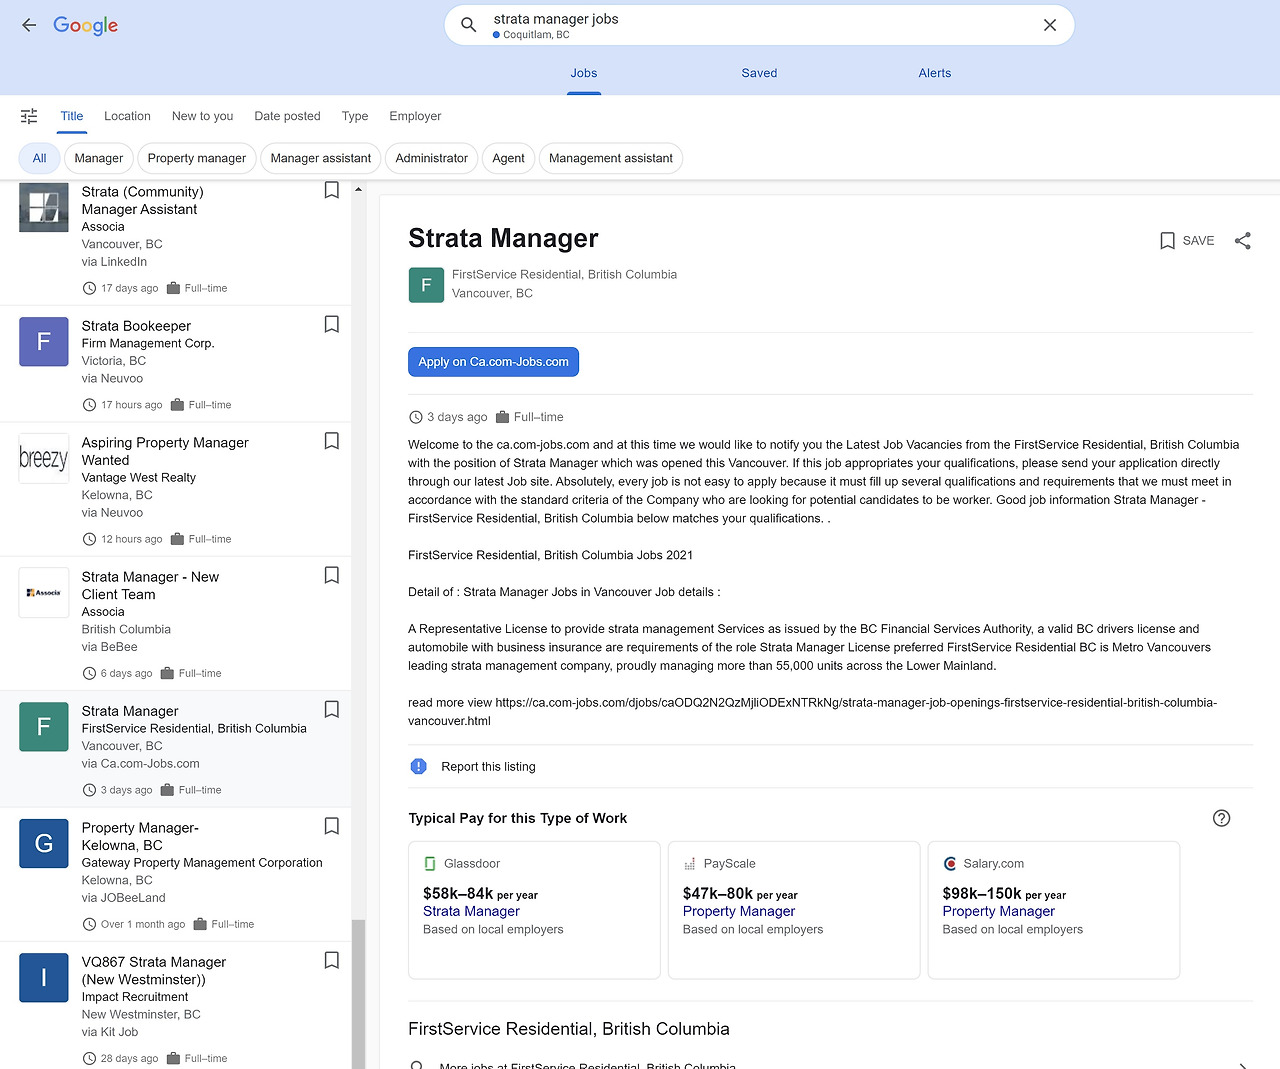
Task: Go back using the back arrow
Action: [29, 25]
